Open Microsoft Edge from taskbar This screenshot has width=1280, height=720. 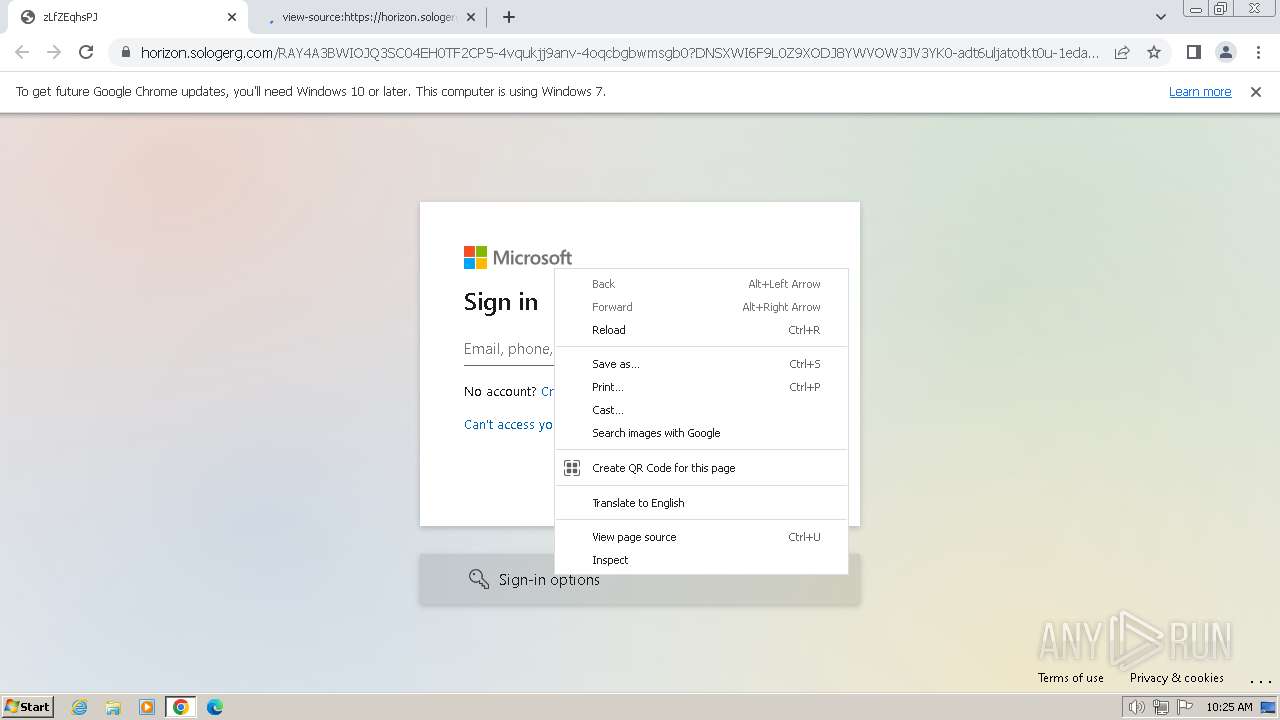point(214,707)
